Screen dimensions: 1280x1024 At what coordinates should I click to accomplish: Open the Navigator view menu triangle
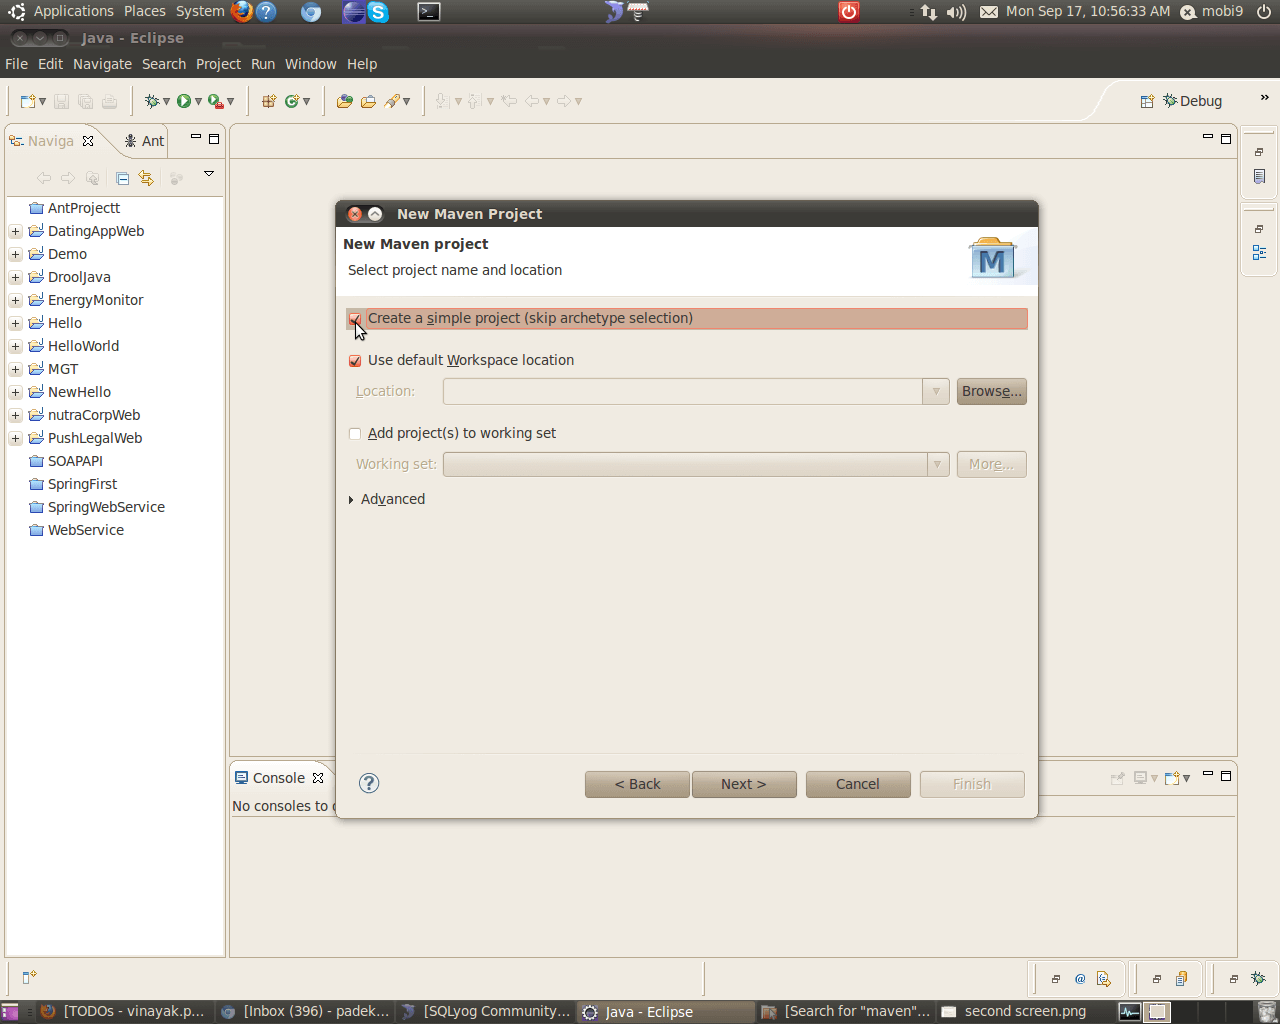[x=208, y=173]
